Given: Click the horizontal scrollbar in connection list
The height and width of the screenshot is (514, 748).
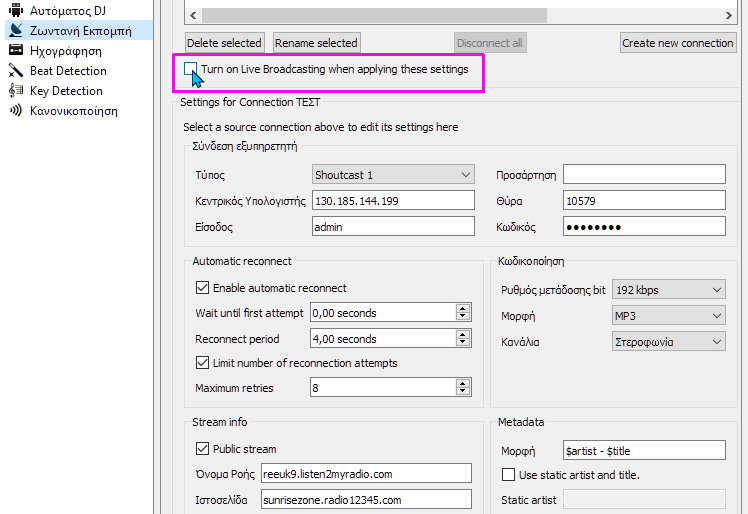Looking at the screenshot, I should 460,16.
